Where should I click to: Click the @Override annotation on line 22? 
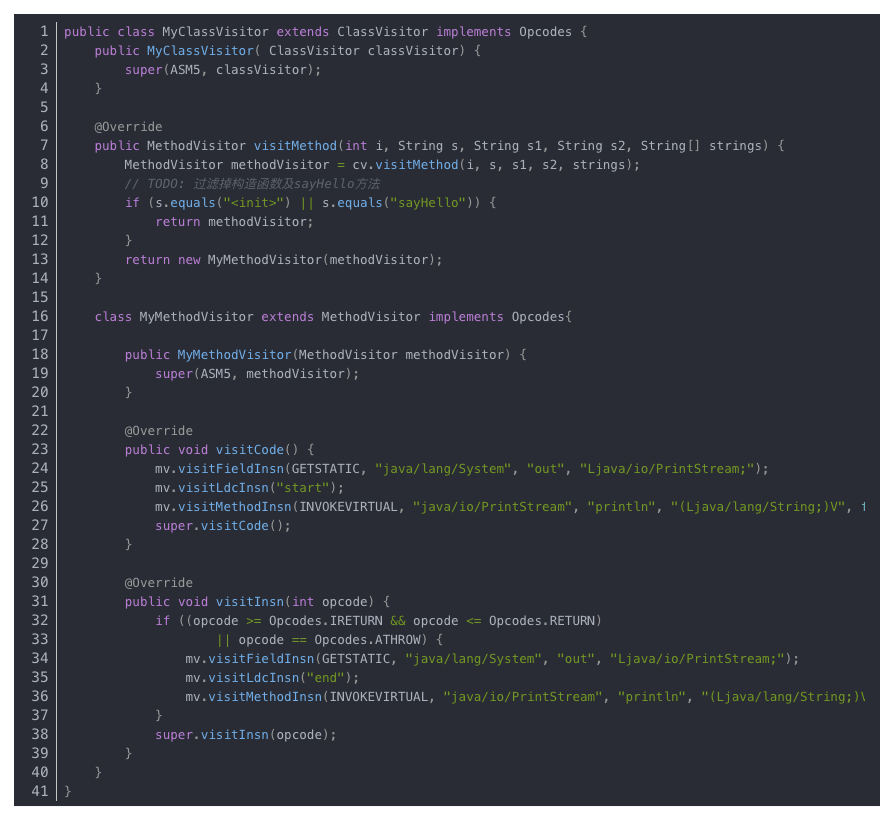click(159, 431)
